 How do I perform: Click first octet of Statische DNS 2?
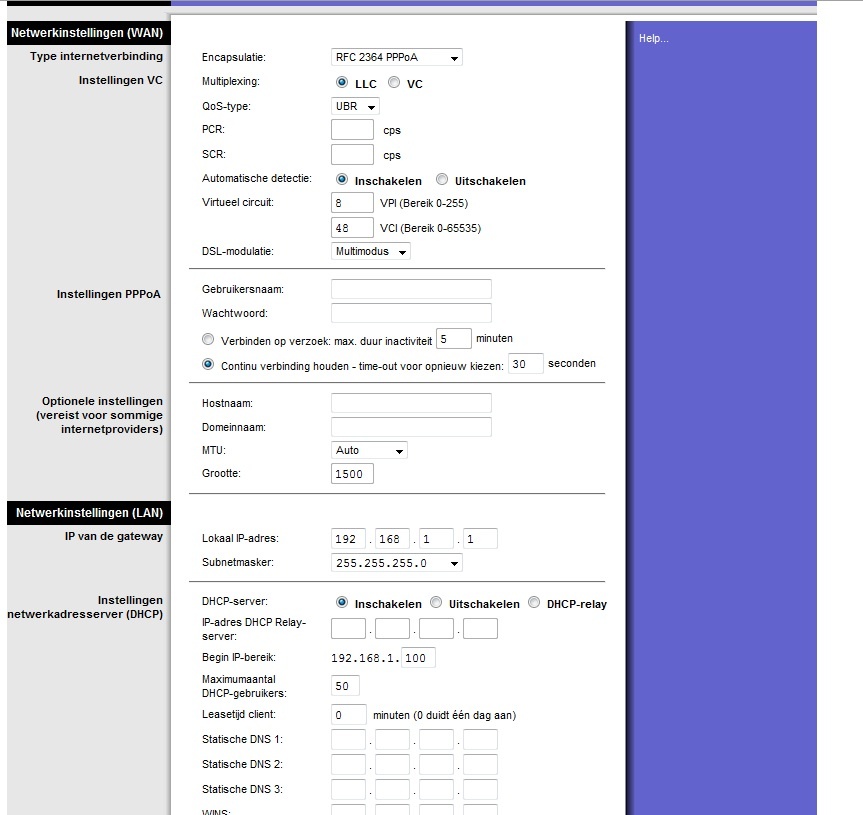tap(348, 764)
